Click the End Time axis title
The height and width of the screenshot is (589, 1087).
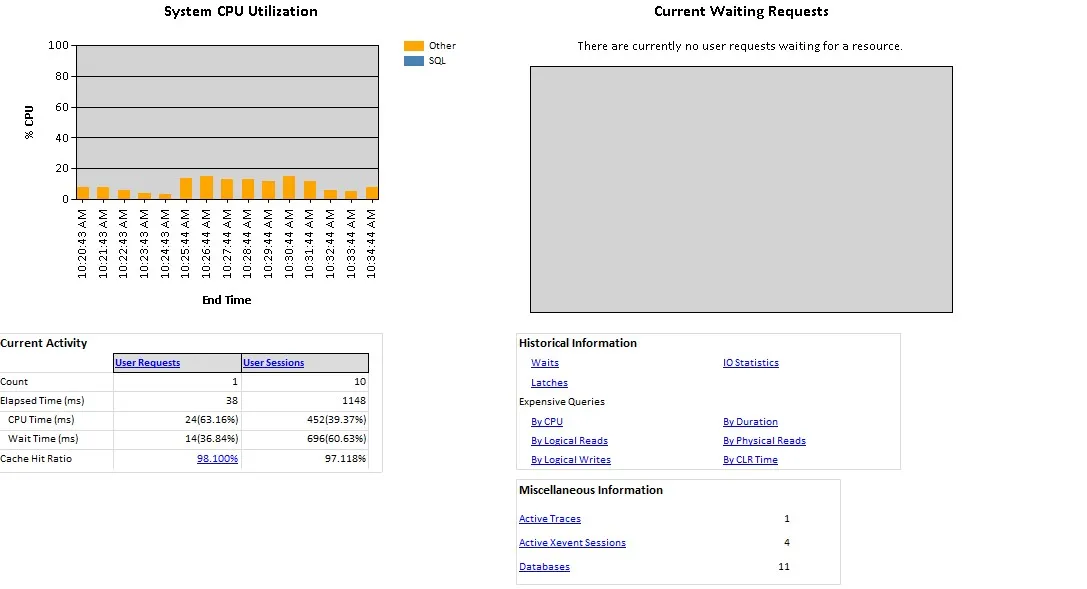(x=227, y=300)
